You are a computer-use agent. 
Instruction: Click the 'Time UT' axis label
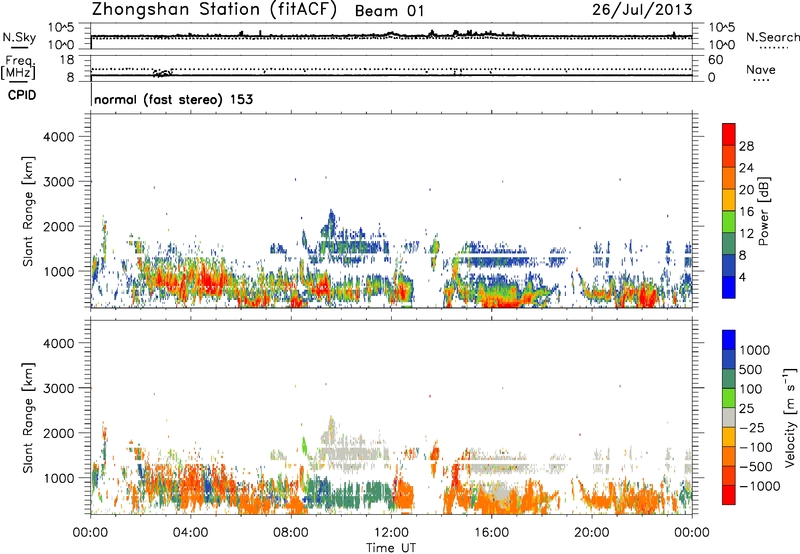(x=391, y=548)
